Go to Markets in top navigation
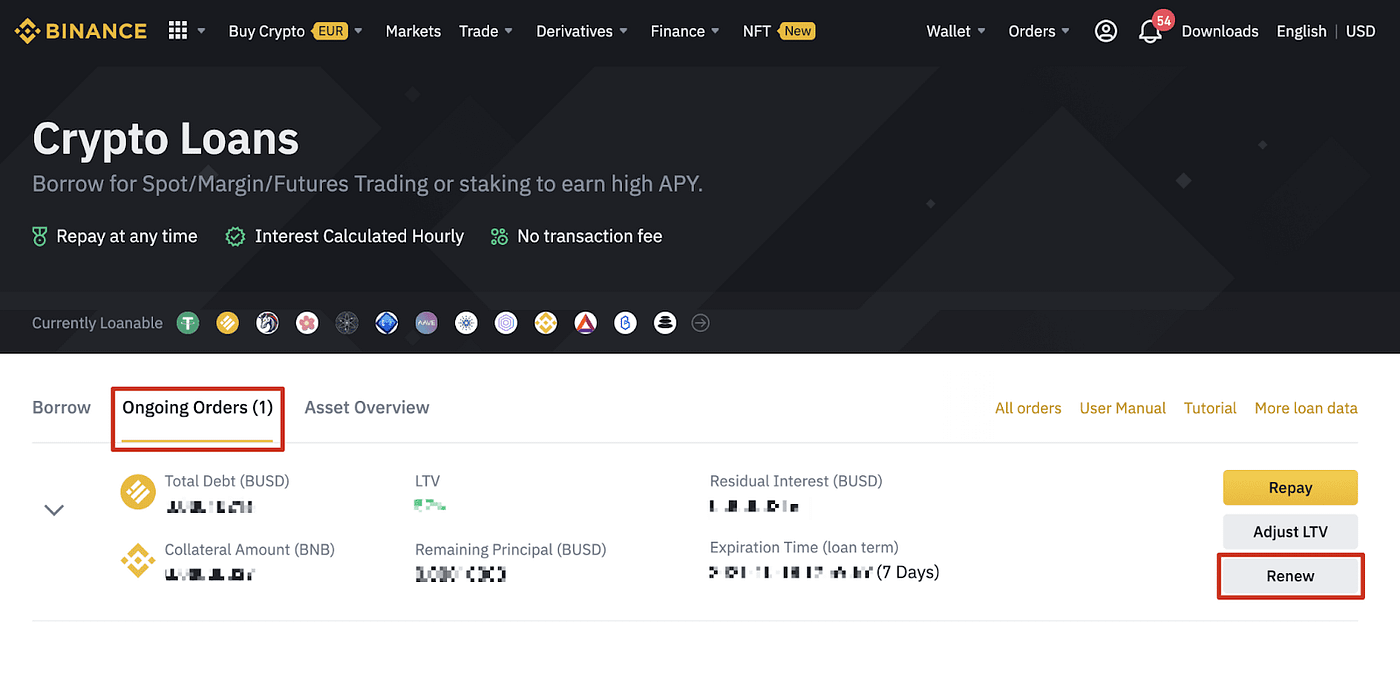The height and width of the screenshot is (673, 1400). [413, 31]
